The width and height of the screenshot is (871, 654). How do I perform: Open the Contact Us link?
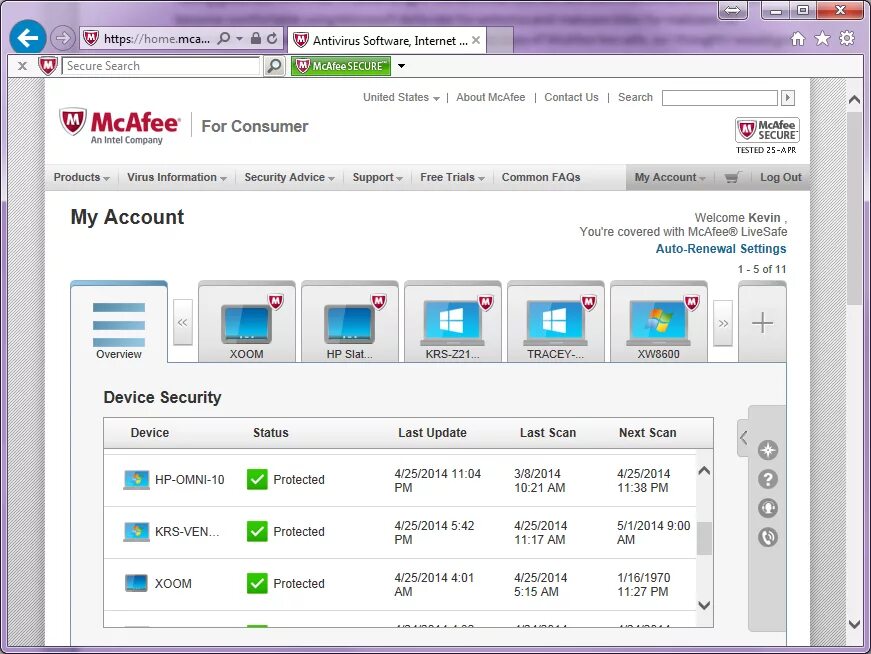[571, 97]
